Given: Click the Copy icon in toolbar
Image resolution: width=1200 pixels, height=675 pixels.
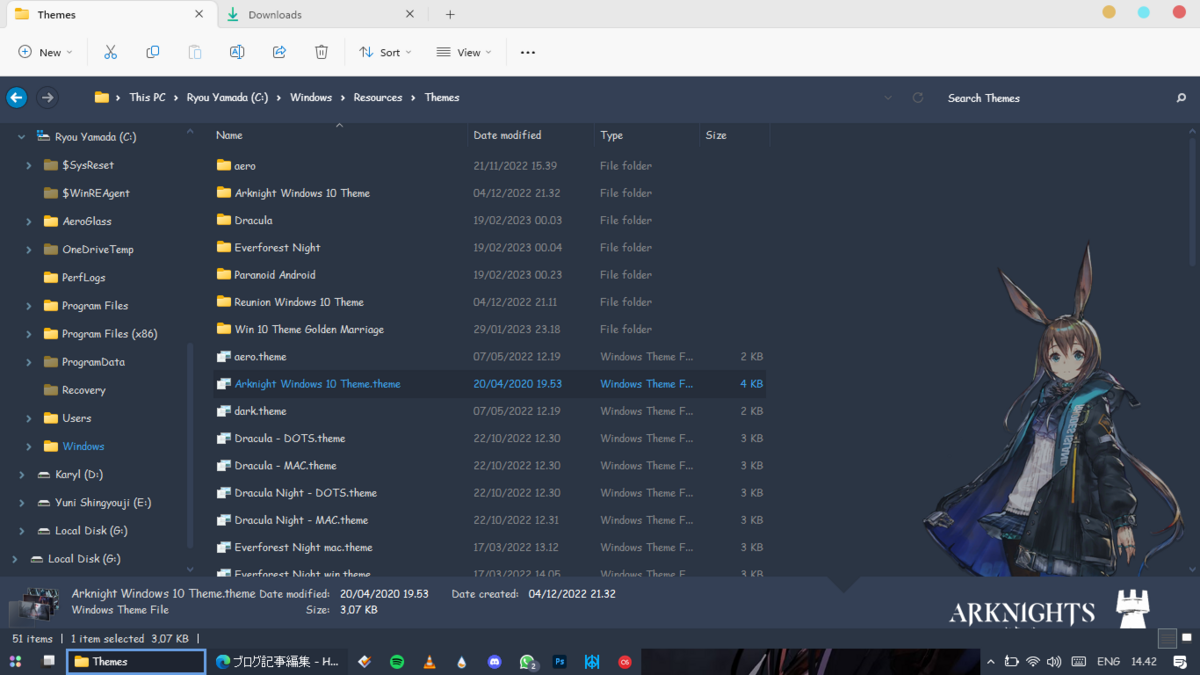Looking at the screenshot, I should 153,52.
